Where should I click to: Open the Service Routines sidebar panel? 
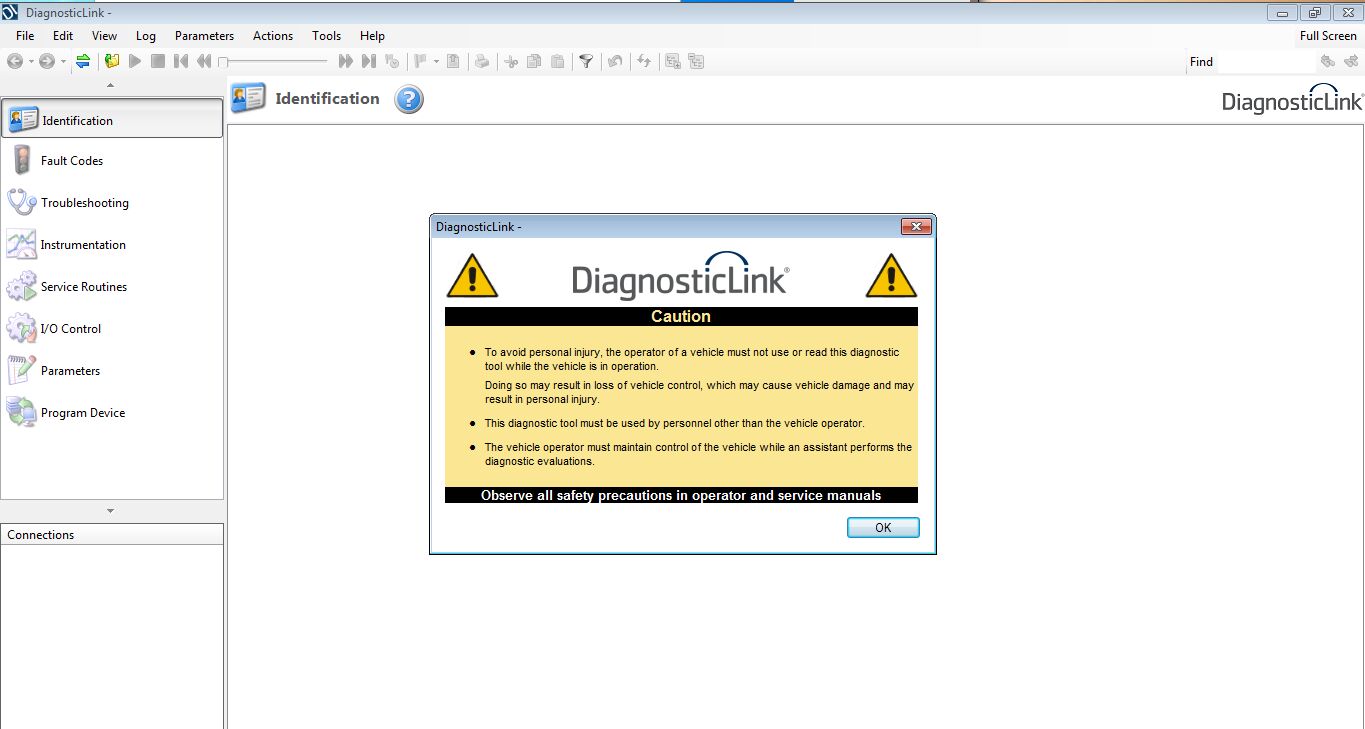point(112,287)
